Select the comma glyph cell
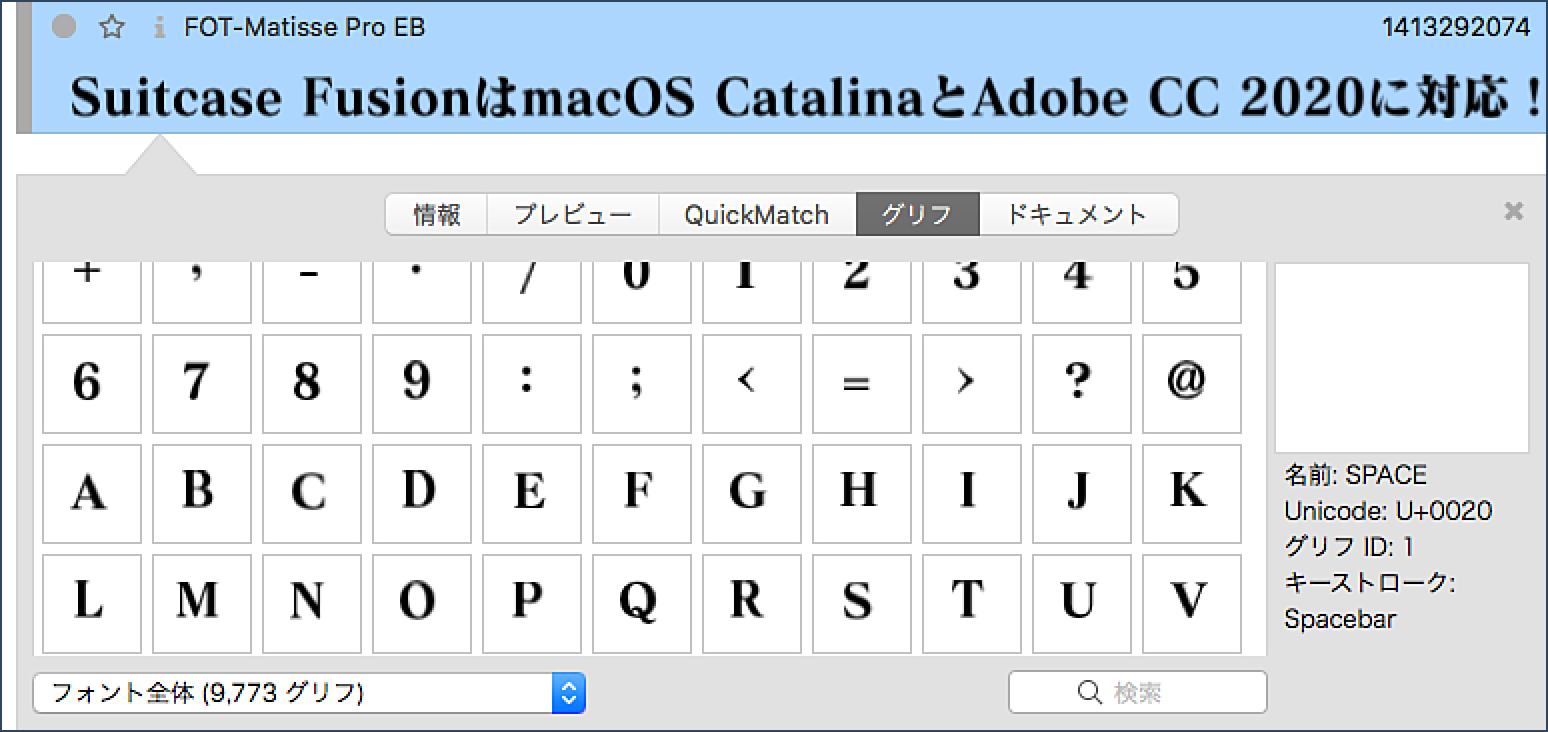This screenshot has height=732, width=1548. (x=202, y=293)
